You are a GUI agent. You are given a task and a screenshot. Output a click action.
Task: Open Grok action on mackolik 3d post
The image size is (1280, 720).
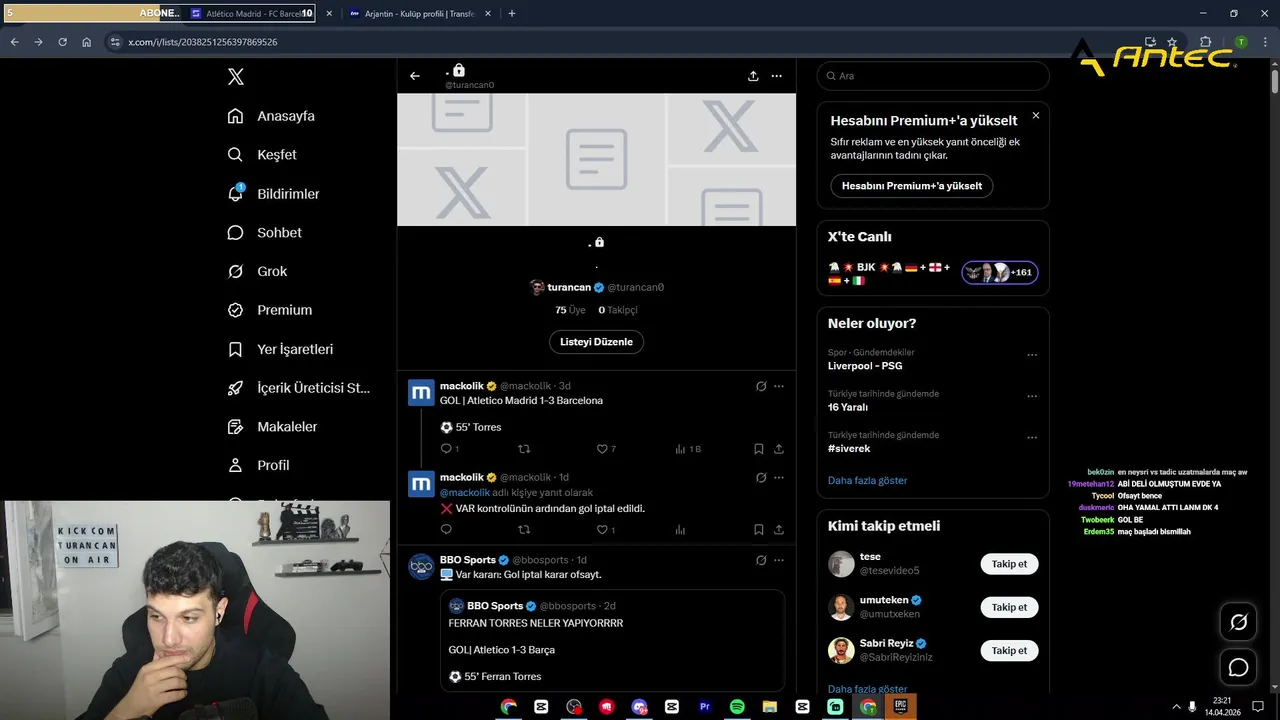pyautogui.click(x=761, y=386)
